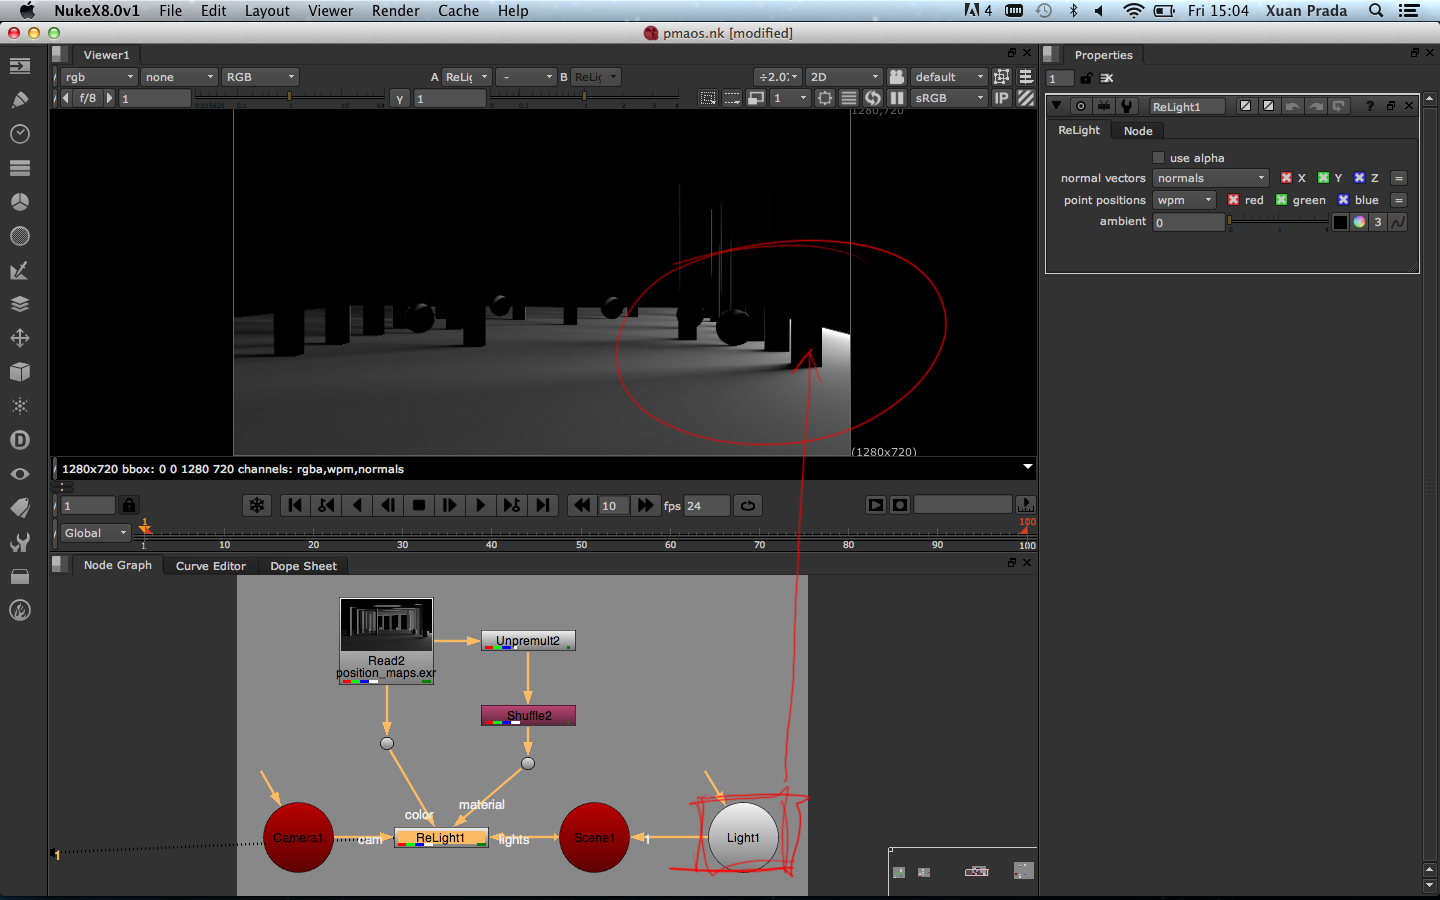
Task: Open the wpm point positions dropdown
Action: pyautogui.click(x=1185, y=200)
